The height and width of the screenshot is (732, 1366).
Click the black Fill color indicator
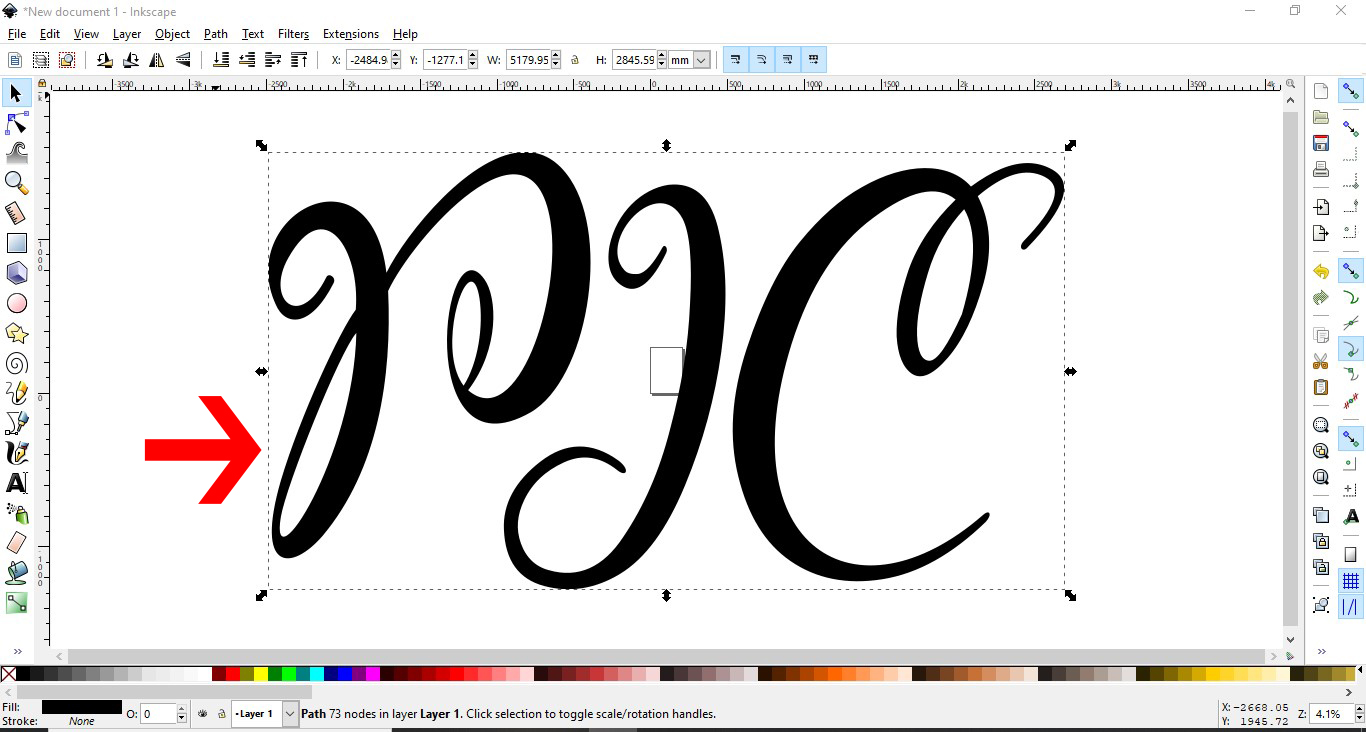[x=82, y=707]
